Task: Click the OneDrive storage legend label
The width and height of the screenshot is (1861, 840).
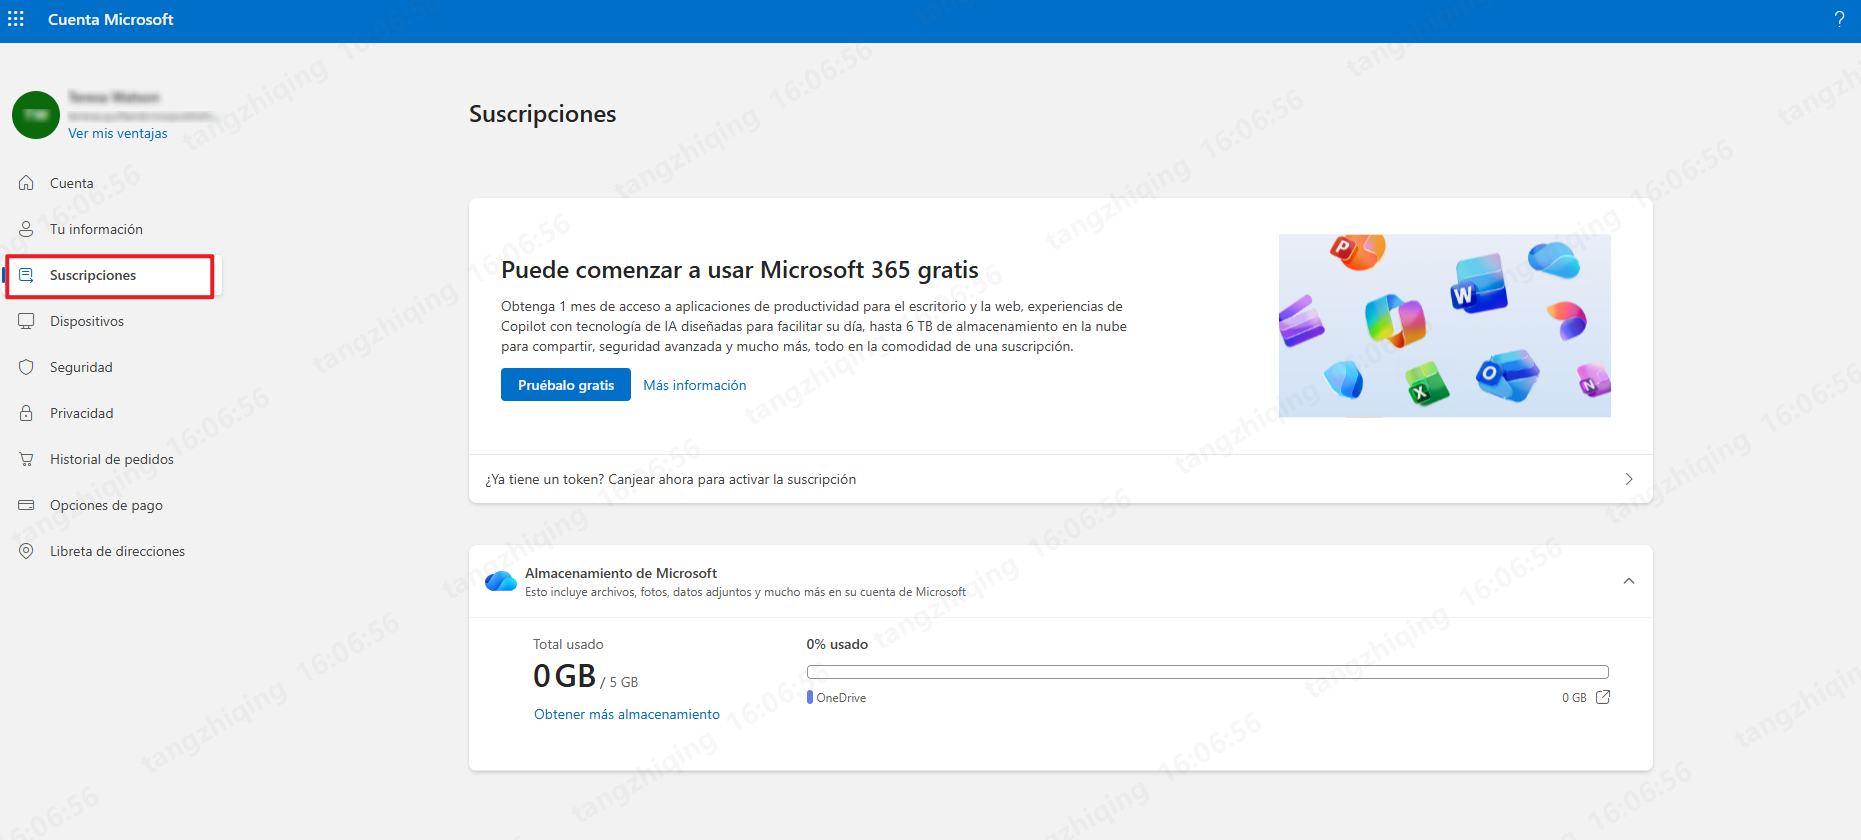Action: tap(841, 698)
